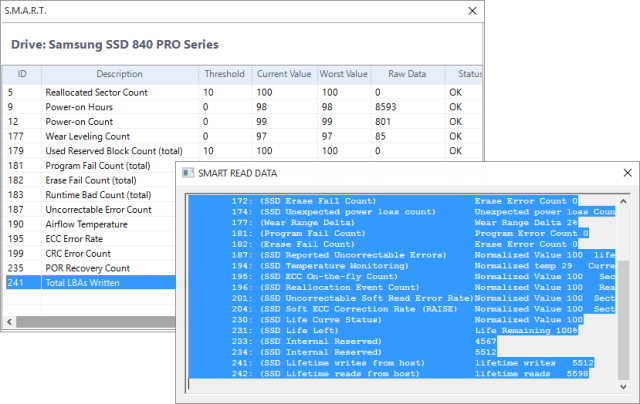This screenshot has width=640, height=404.
Task: Click line 181 (Program Fail Count)
Action: point(410,233)
